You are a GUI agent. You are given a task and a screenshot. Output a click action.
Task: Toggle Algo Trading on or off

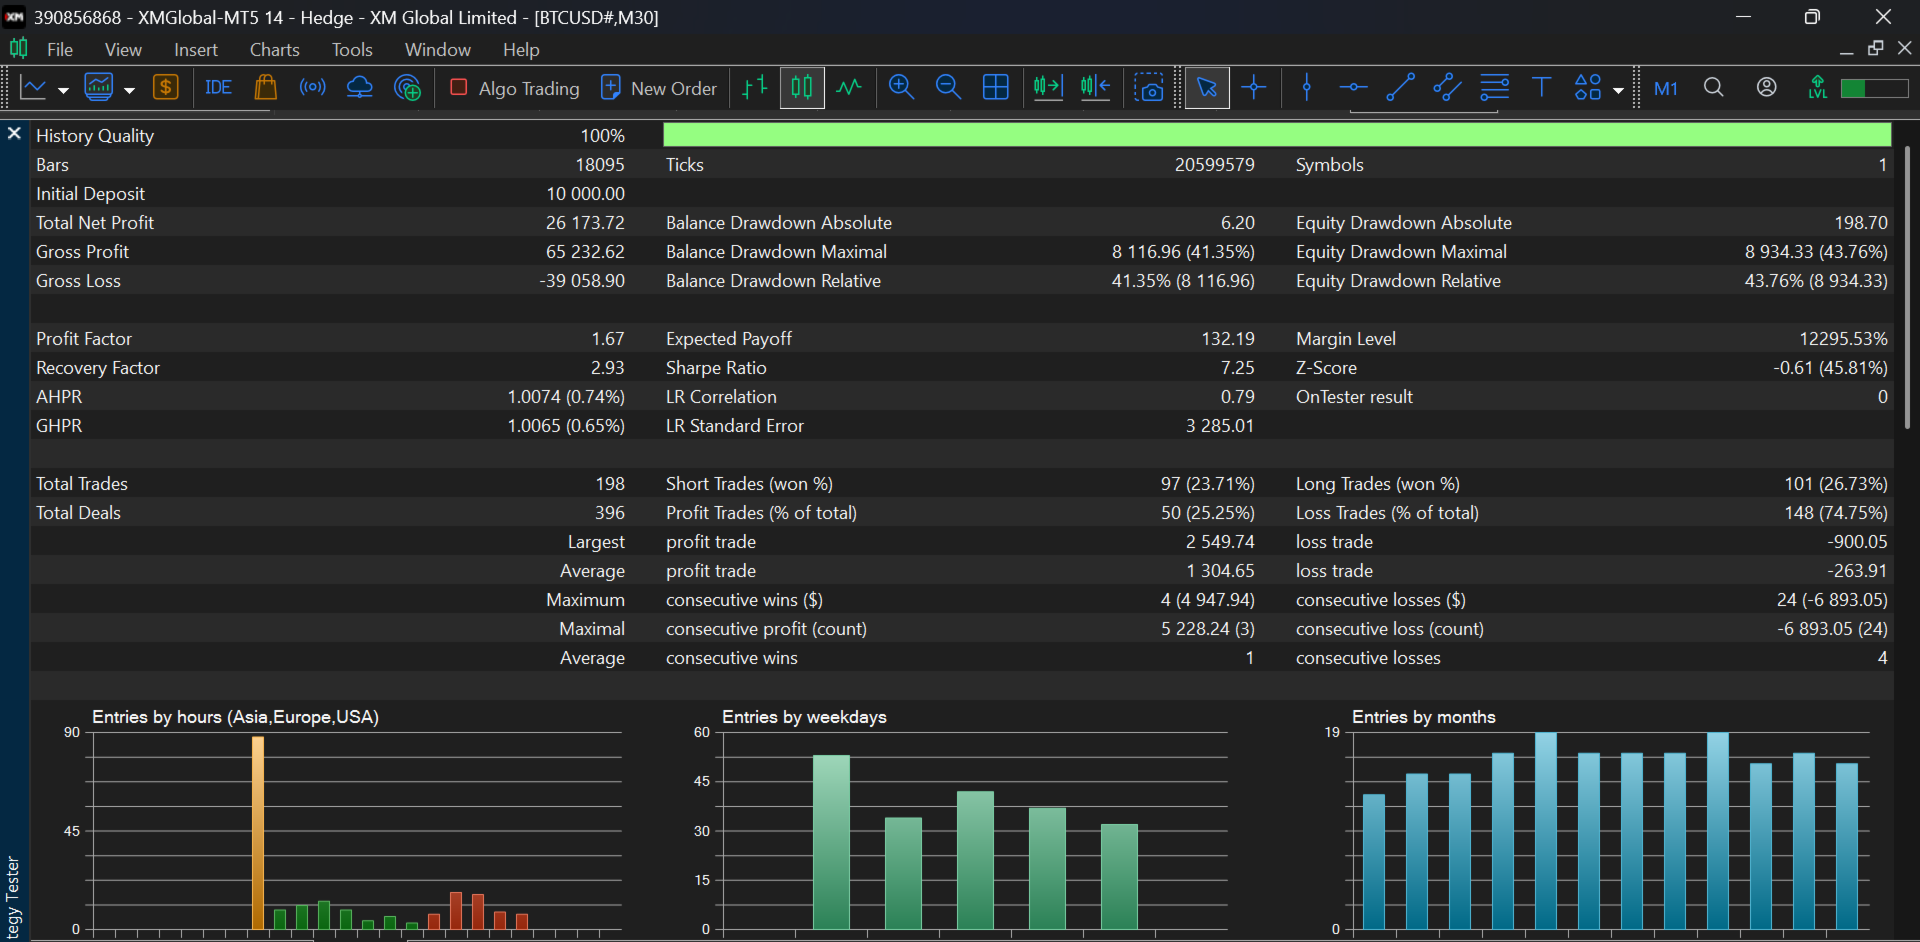[515, 88]
